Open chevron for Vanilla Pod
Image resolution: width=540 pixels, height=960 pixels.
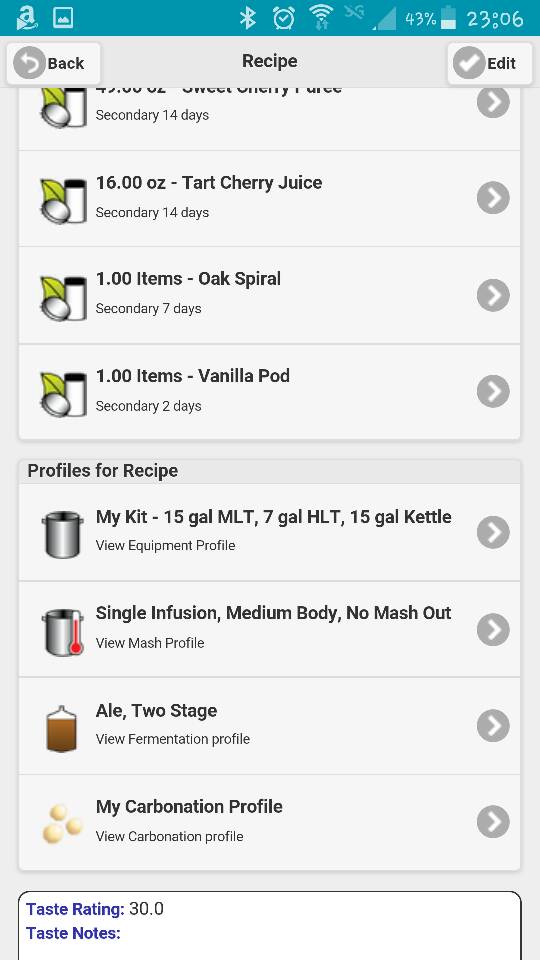pos(493,391)
